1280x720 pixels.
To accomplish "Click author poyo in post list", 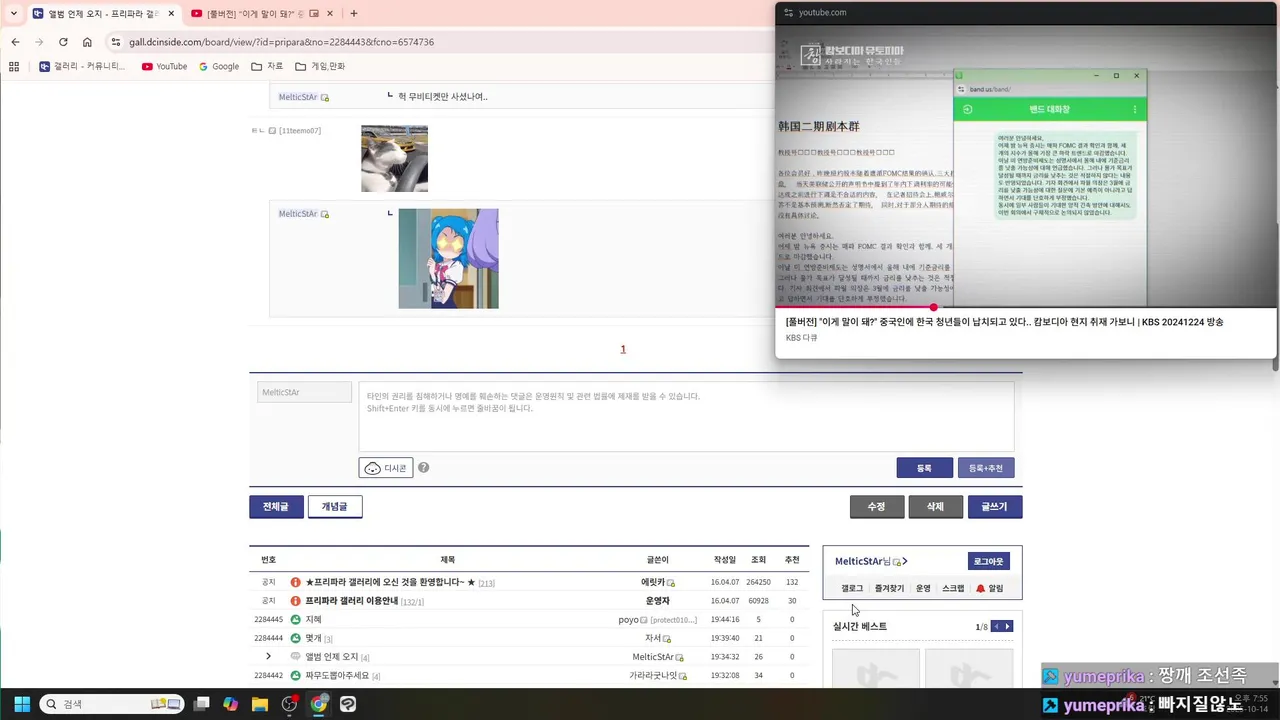I will 628,620.
